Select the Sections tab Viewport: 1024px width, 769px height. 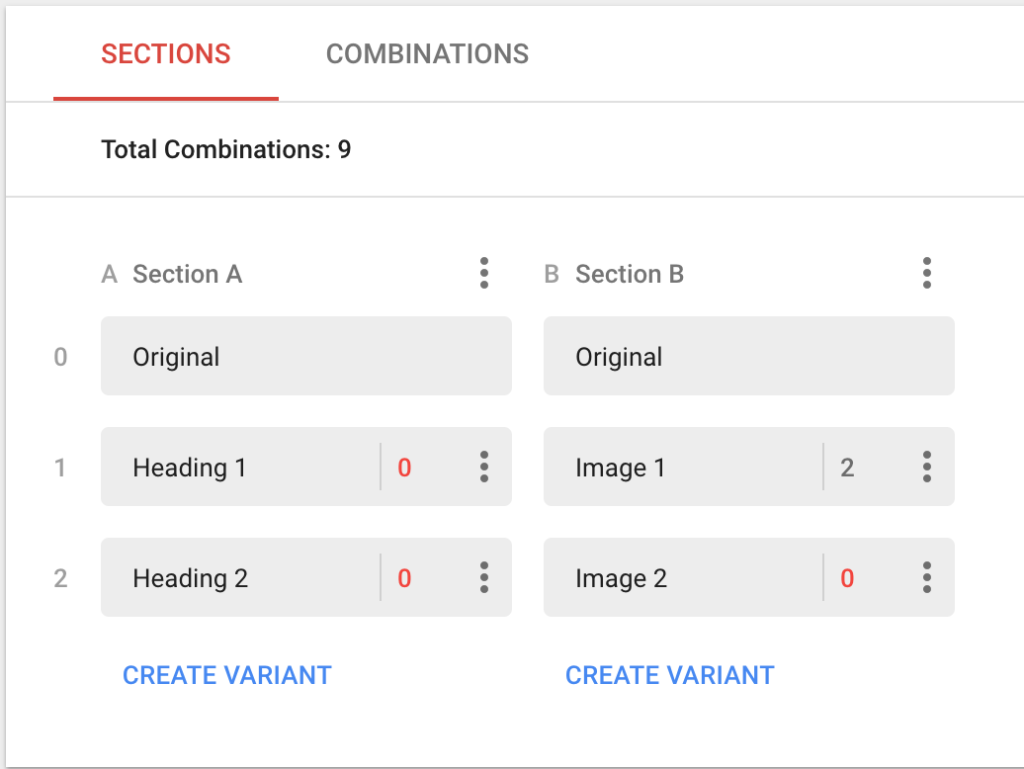click(x=166, y=54)
